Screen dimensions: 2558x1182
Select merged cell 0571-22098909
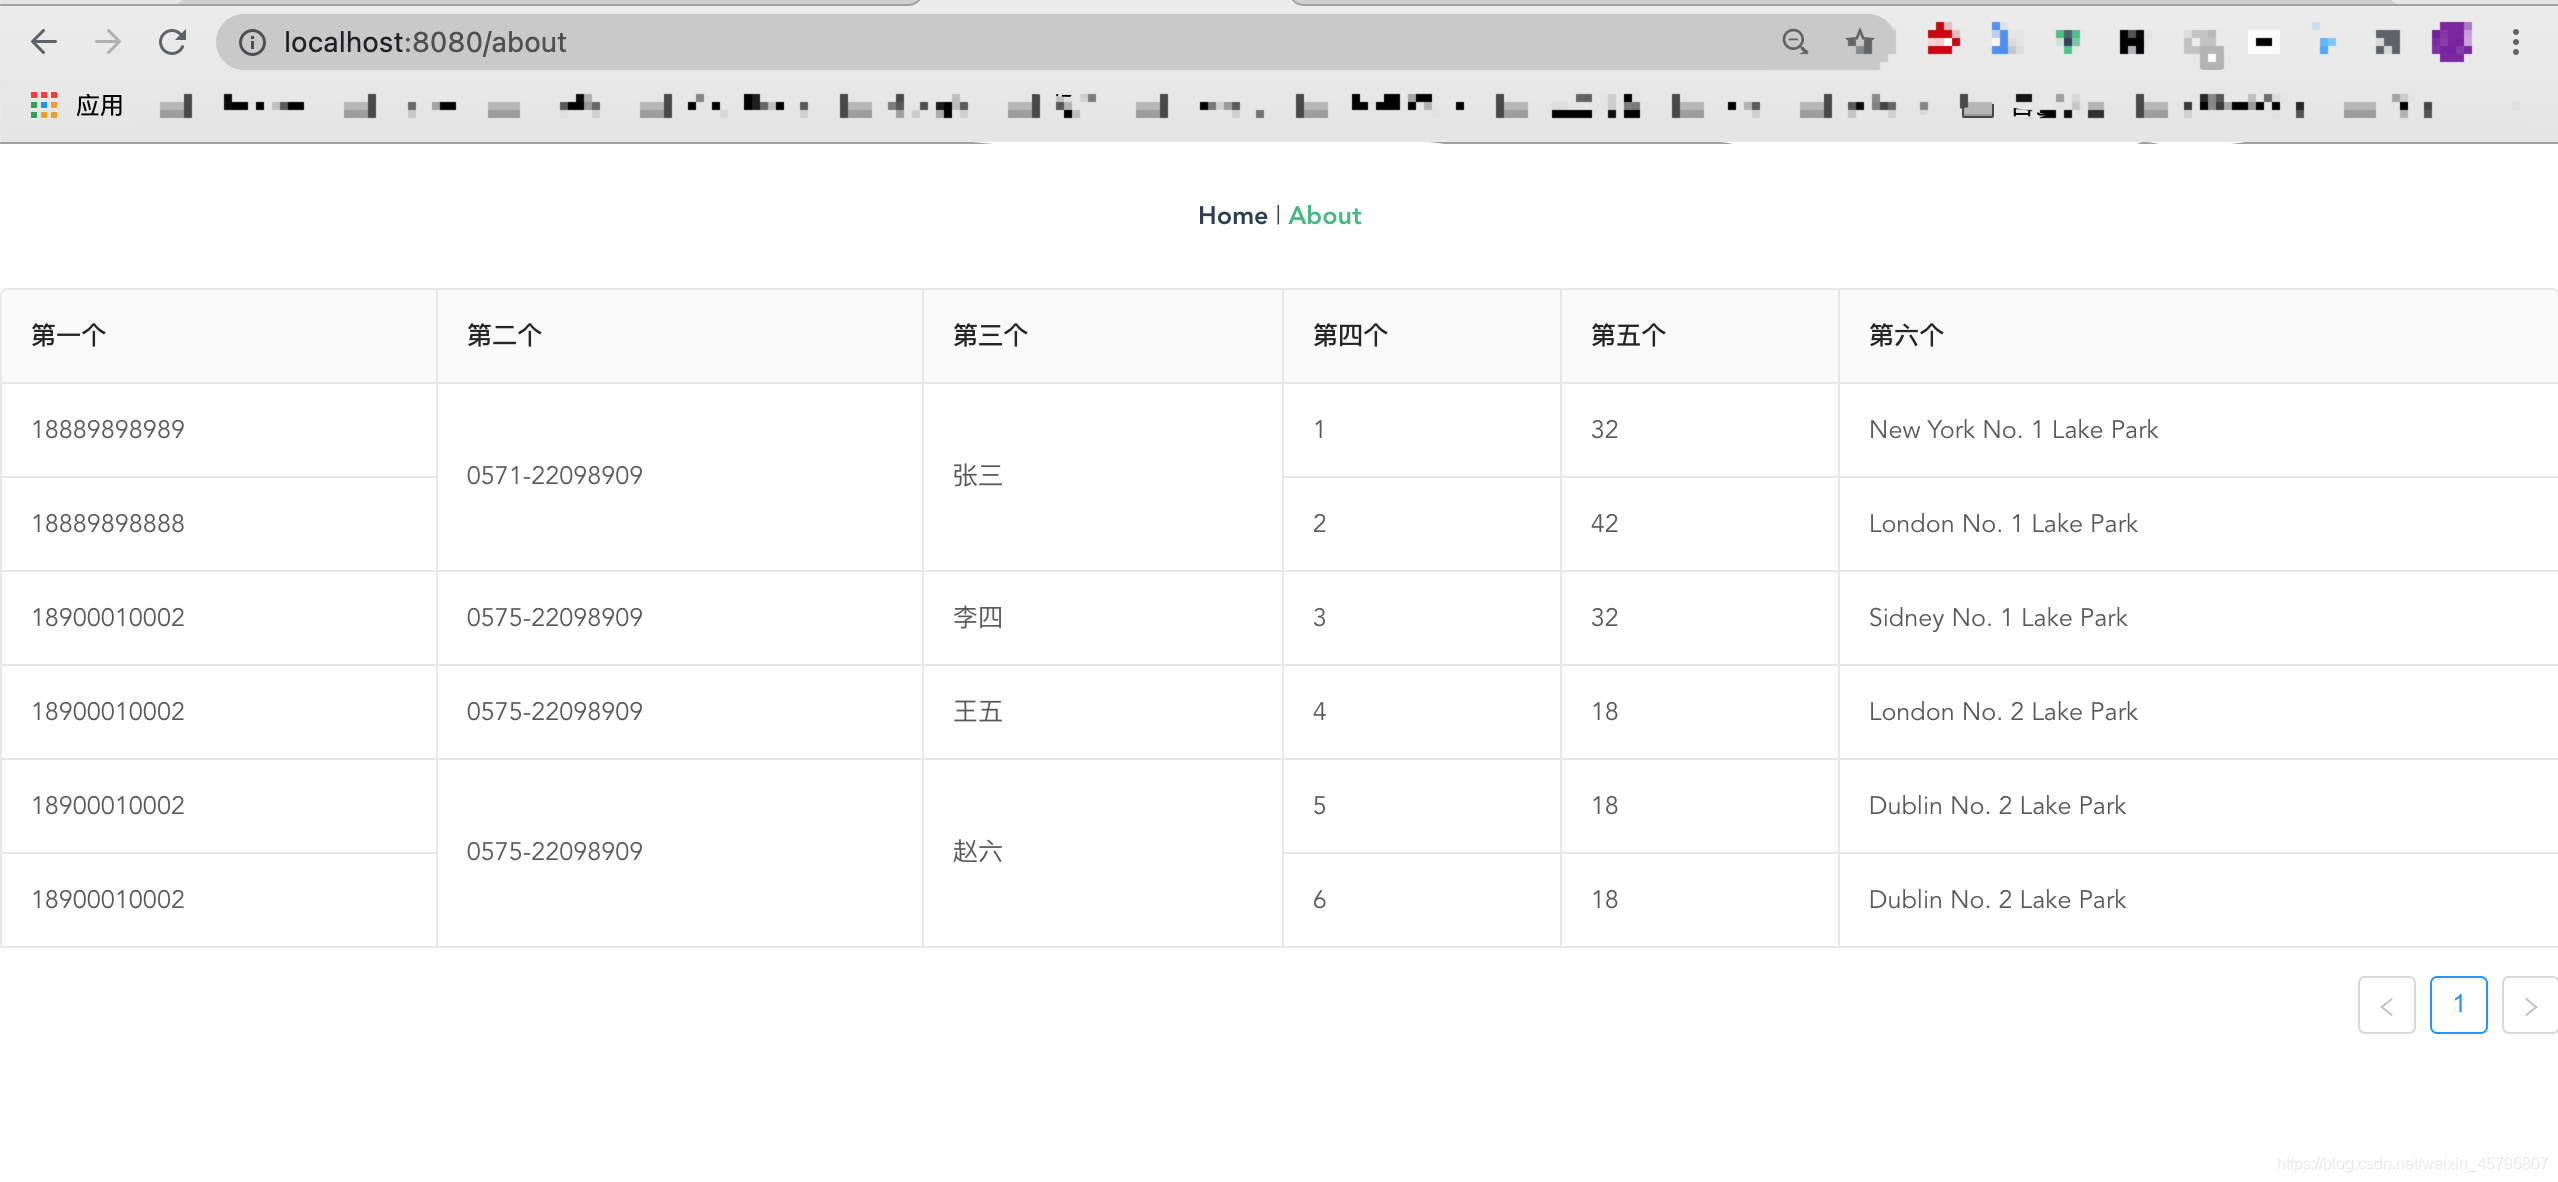(680, 477)
